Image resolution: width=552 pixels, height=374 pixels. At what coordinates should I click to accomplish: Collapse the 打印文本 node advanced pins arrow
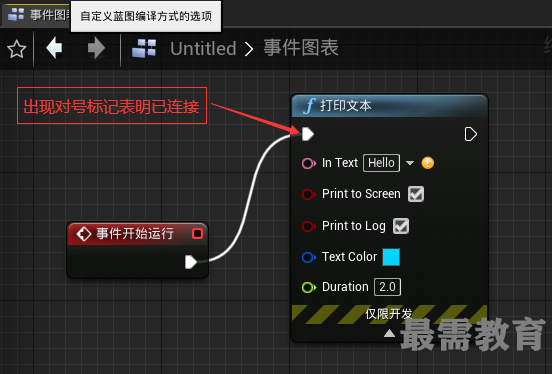click(x=389, y=333)
